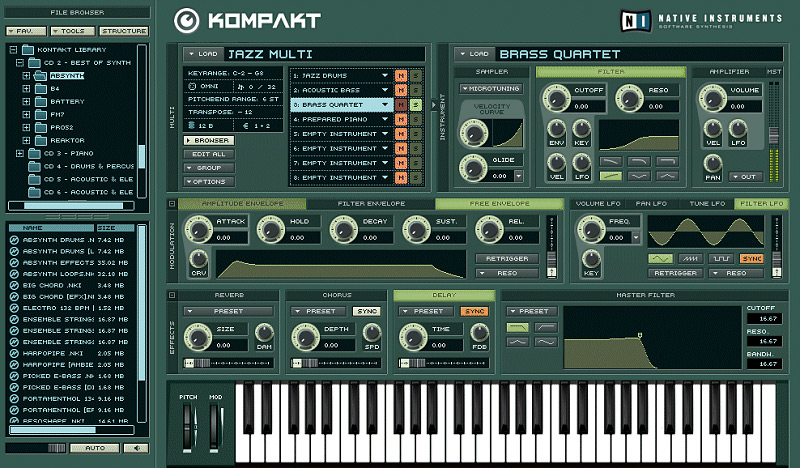Choose sine waveform for the LFO

coord(660,259)
